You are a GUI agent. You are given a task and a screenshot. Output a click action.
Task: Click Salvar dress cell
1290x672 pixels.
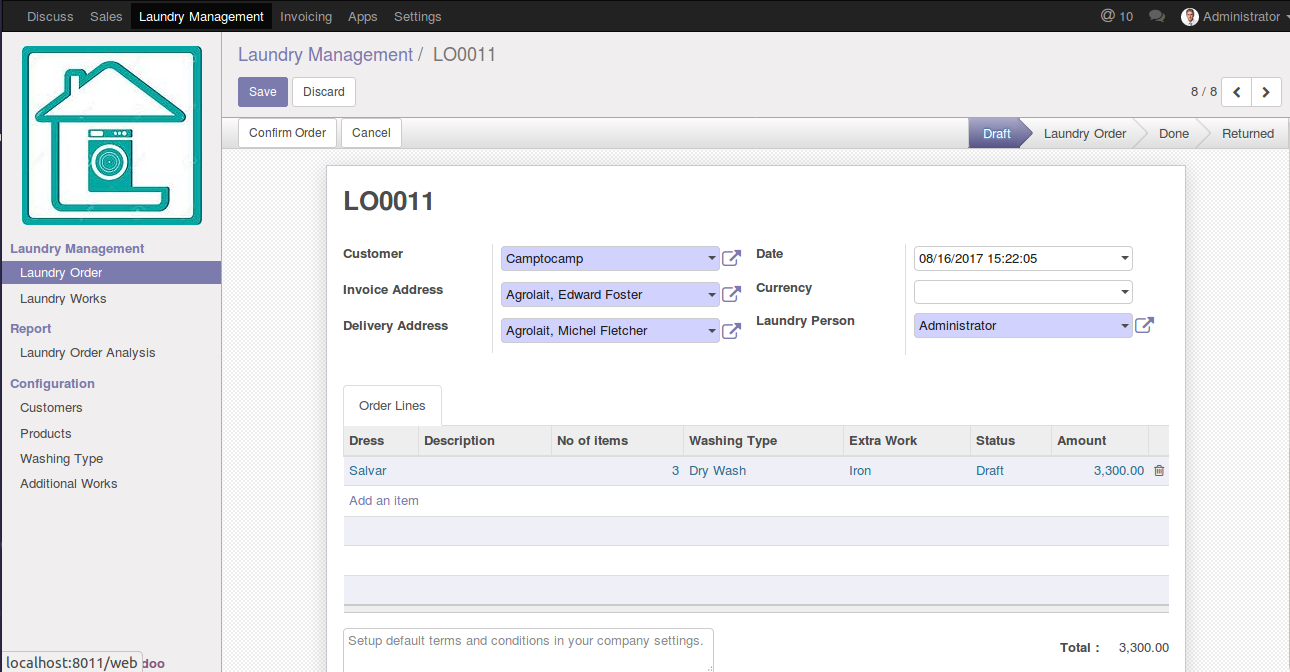click(381, 470)
